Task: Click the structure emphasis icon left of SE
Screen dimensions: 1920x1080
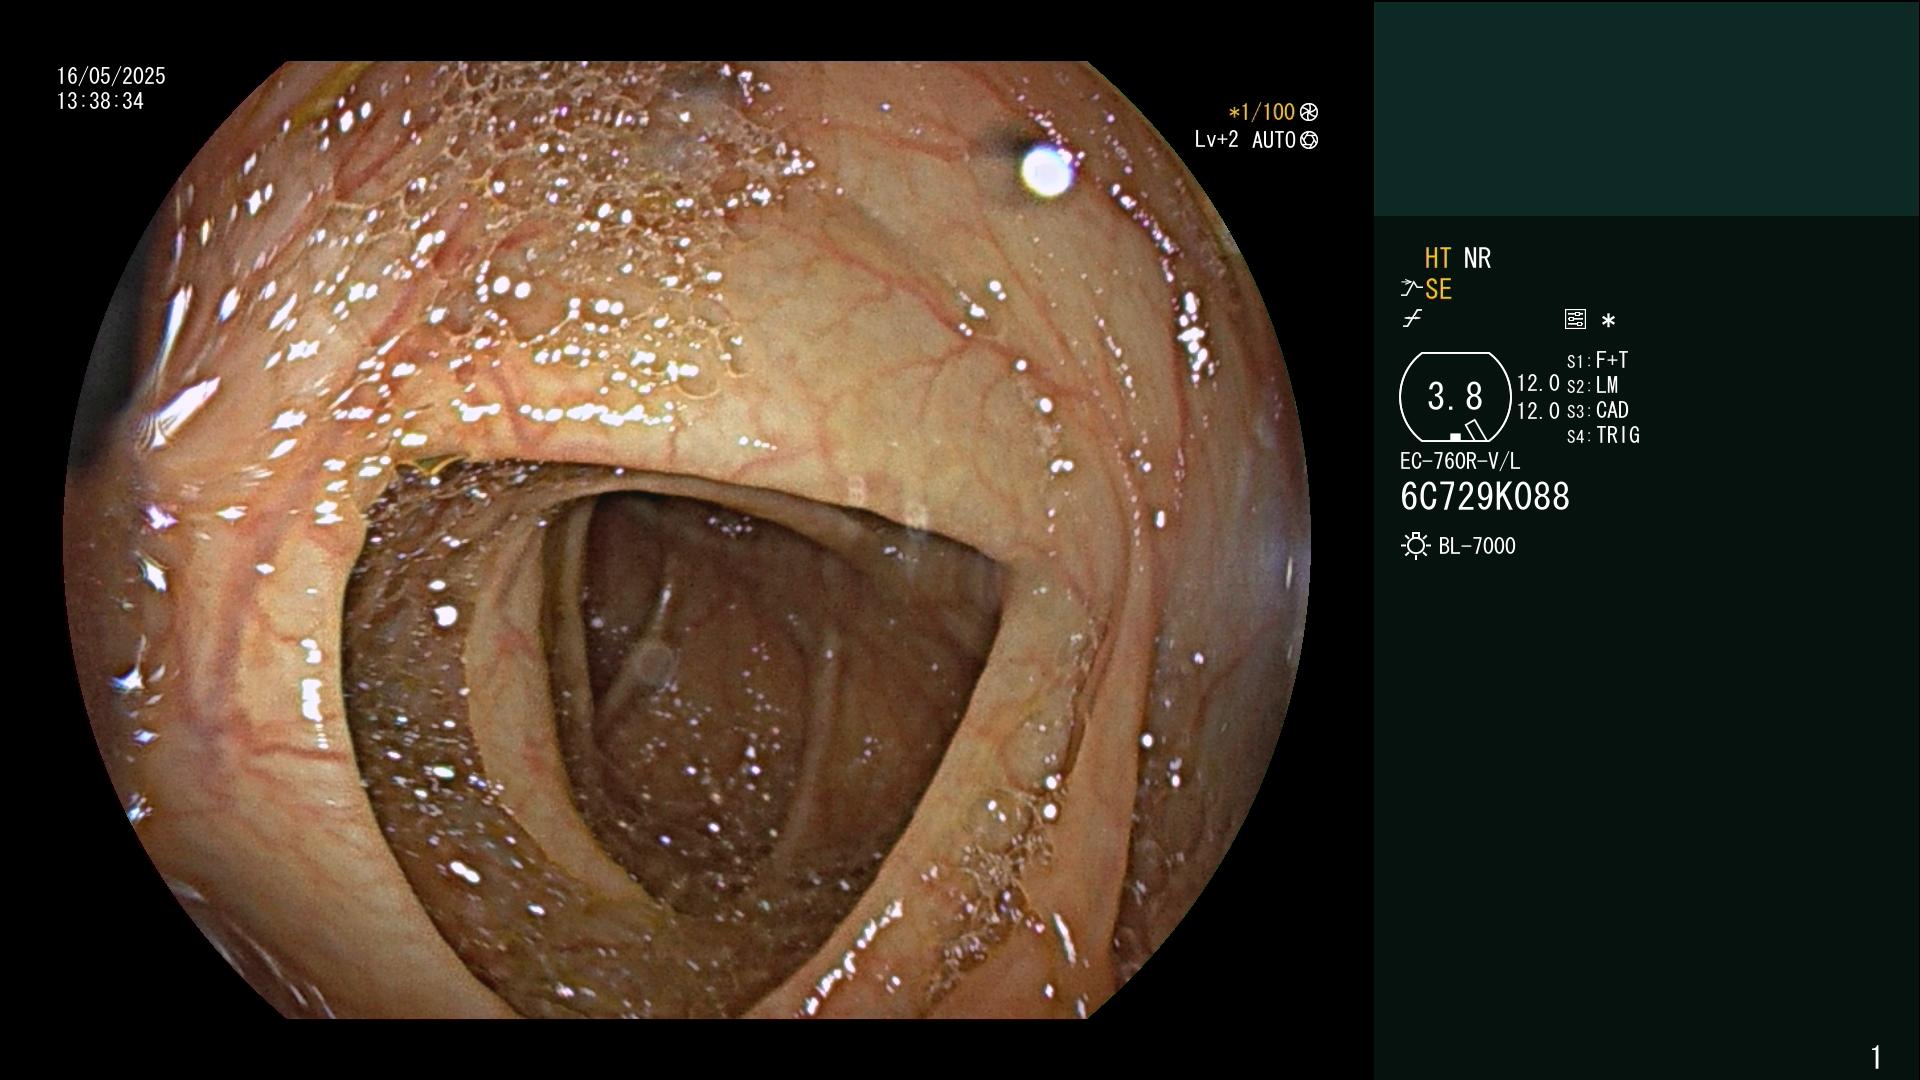Action: [x=1411, y=289]
